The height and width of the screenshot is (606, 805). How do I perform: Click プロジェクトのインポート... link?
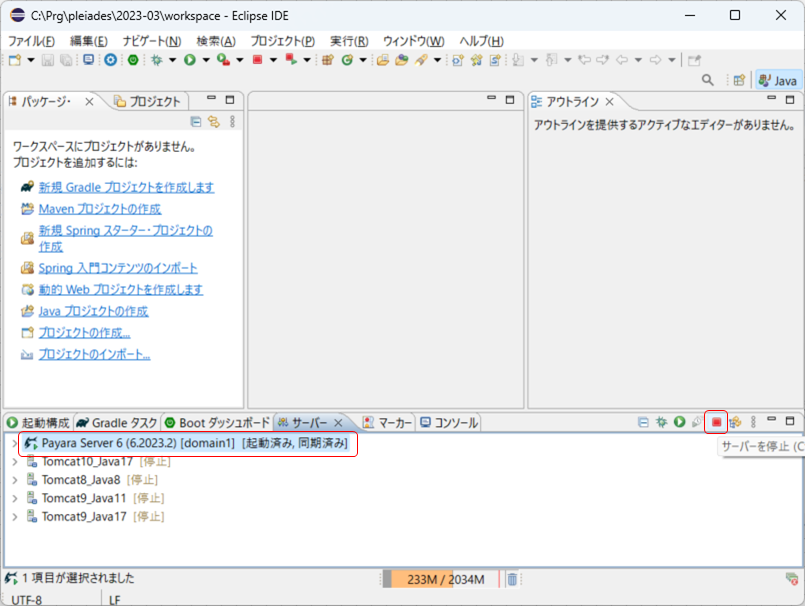pos(94,354)
